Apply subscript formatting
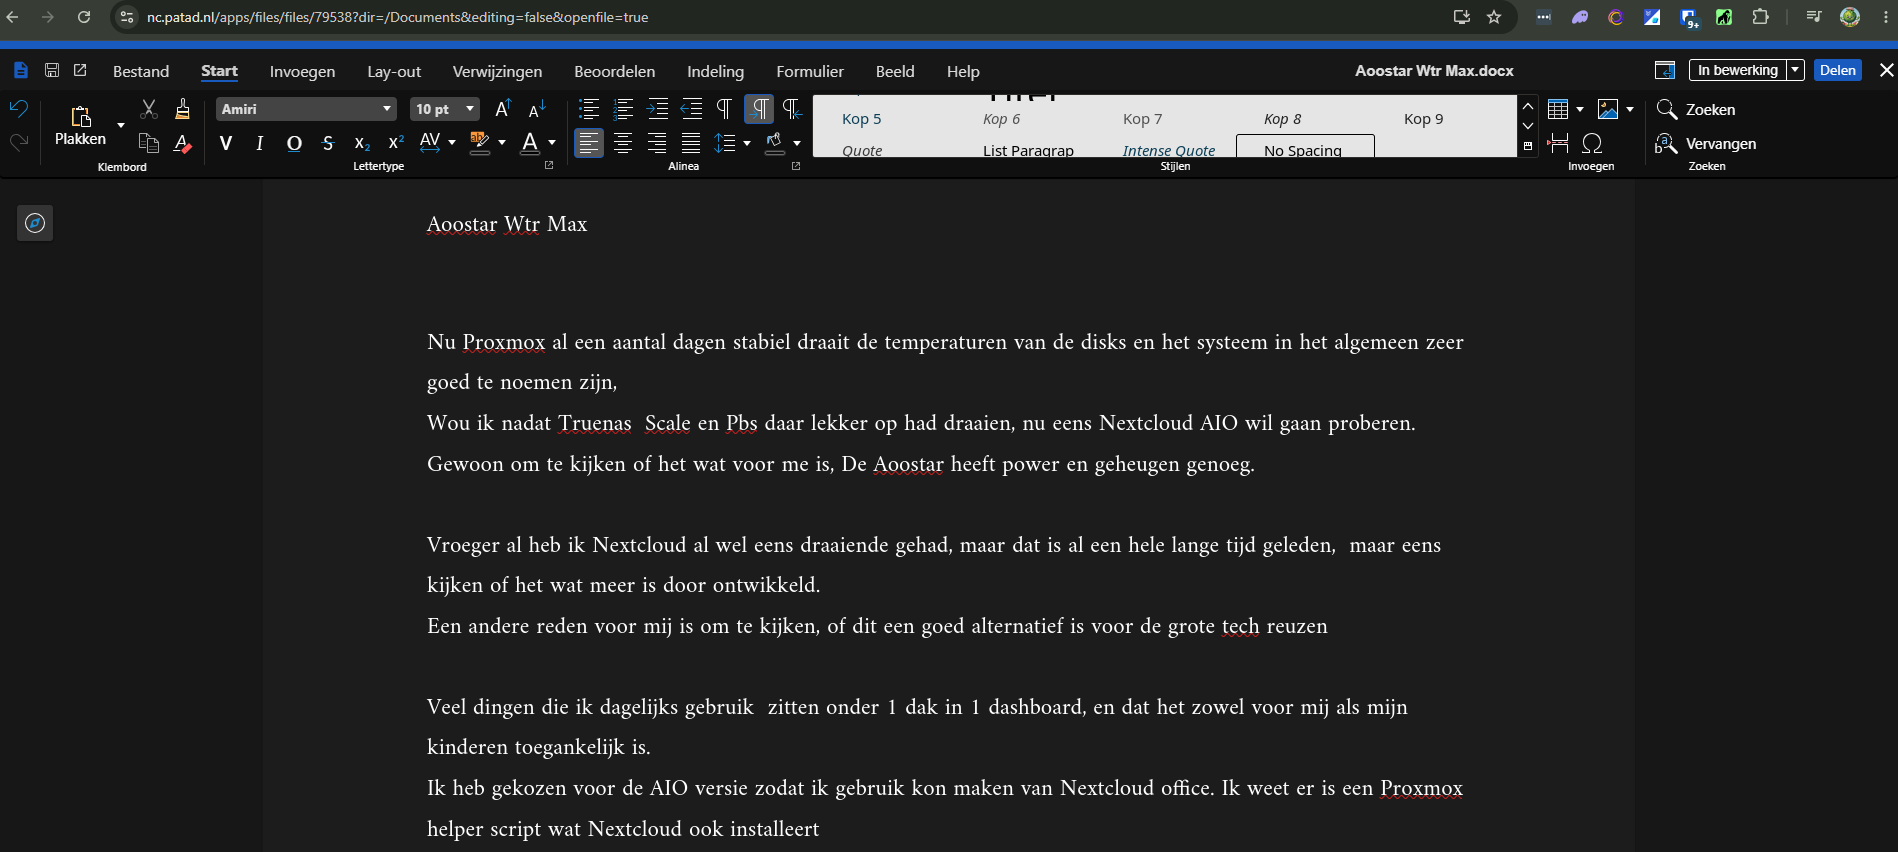 (362, 143)
